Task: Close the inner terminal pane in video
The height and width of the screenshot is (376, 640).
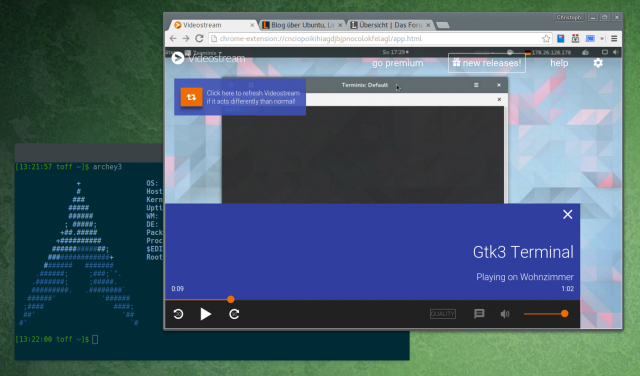Action: click(x=499, y=99)
